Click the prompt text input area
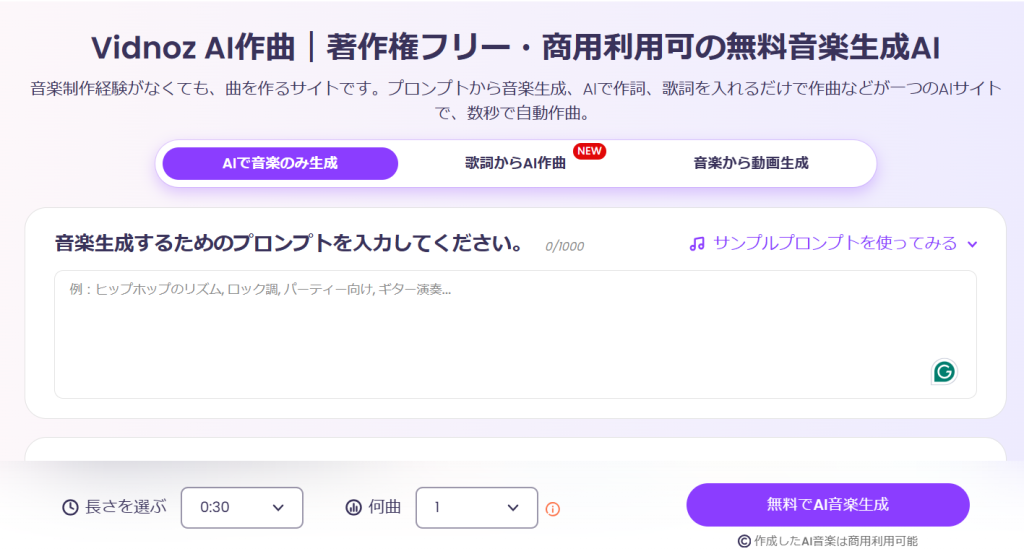 515,334
